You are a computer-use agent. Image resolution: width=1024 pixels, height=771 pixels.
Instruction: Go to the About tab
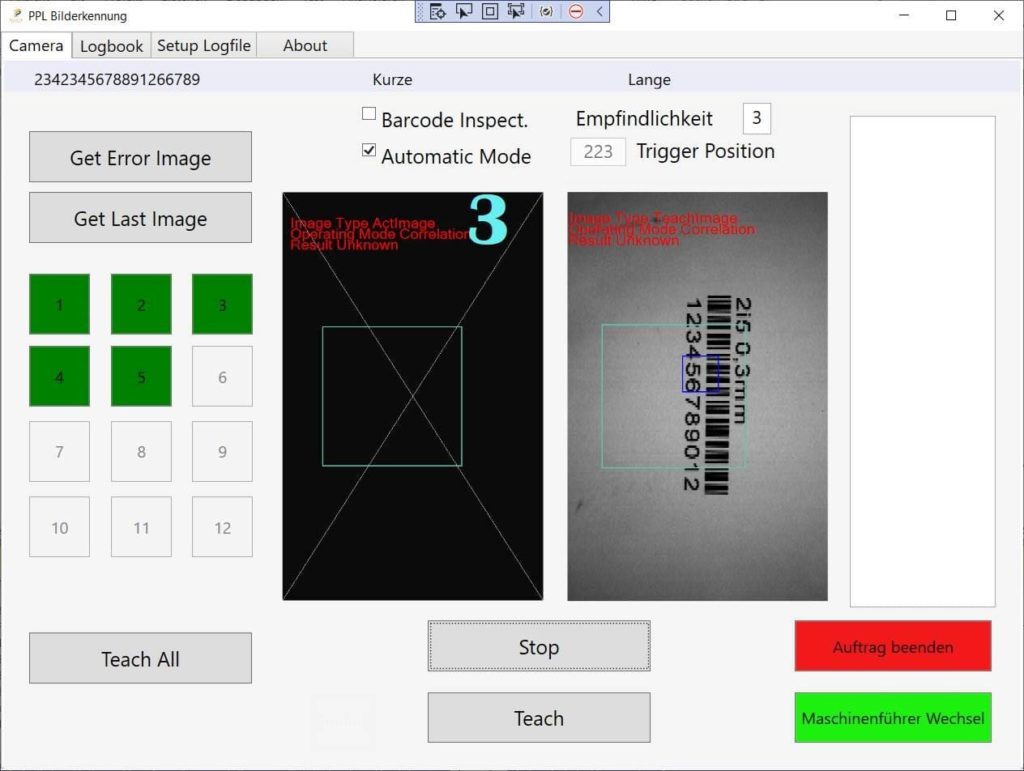(x=305, y=46)
